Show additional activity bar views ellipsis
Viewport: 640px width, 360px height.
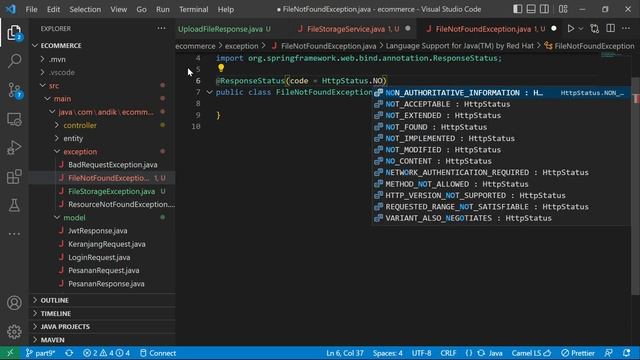[x=14, y=234]
